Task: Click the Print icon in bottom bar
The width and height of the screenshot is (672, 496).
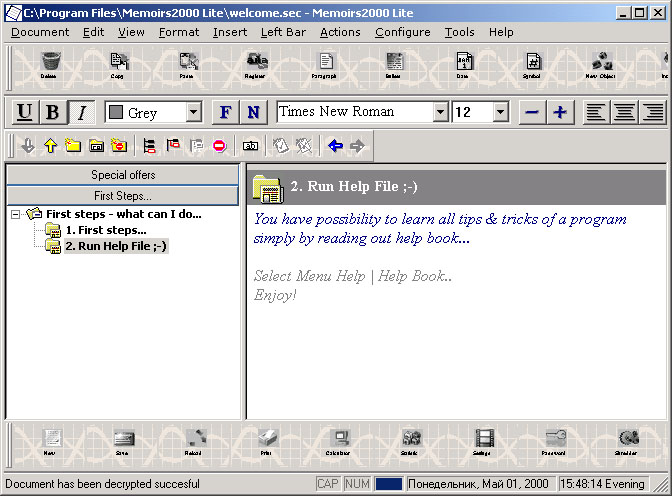Action: (268, 438)
